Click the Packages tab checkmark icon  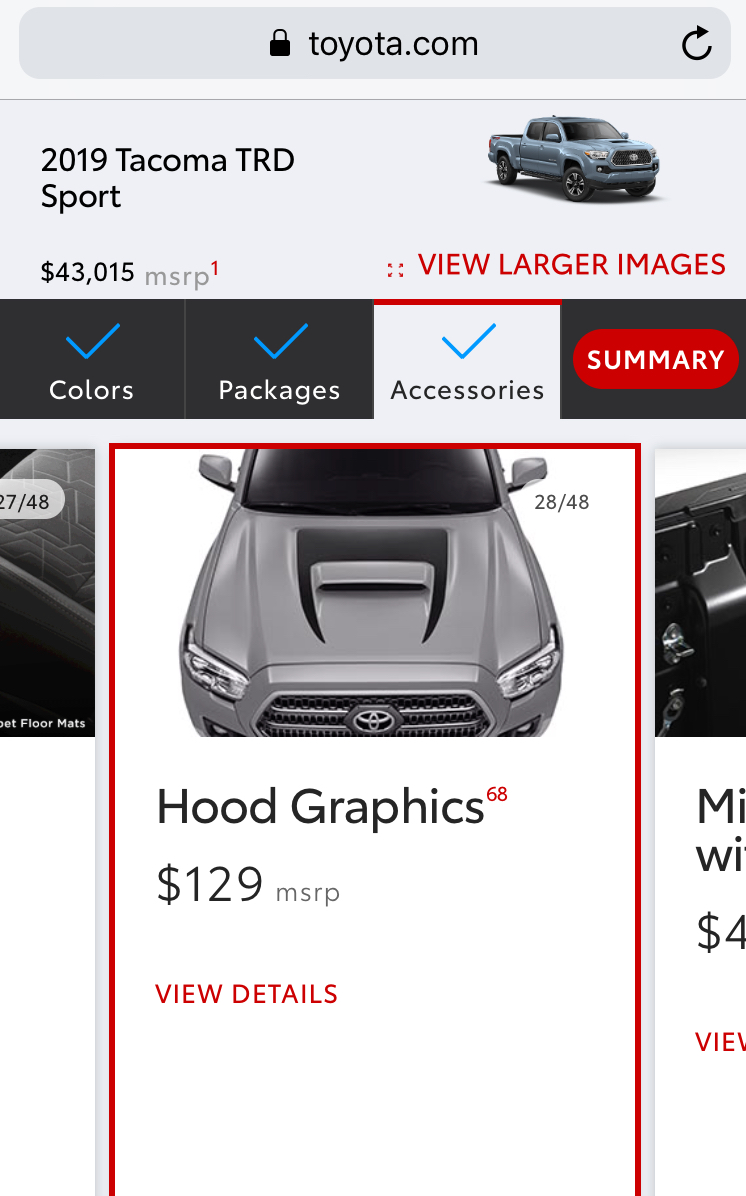[x=280, y=341]
